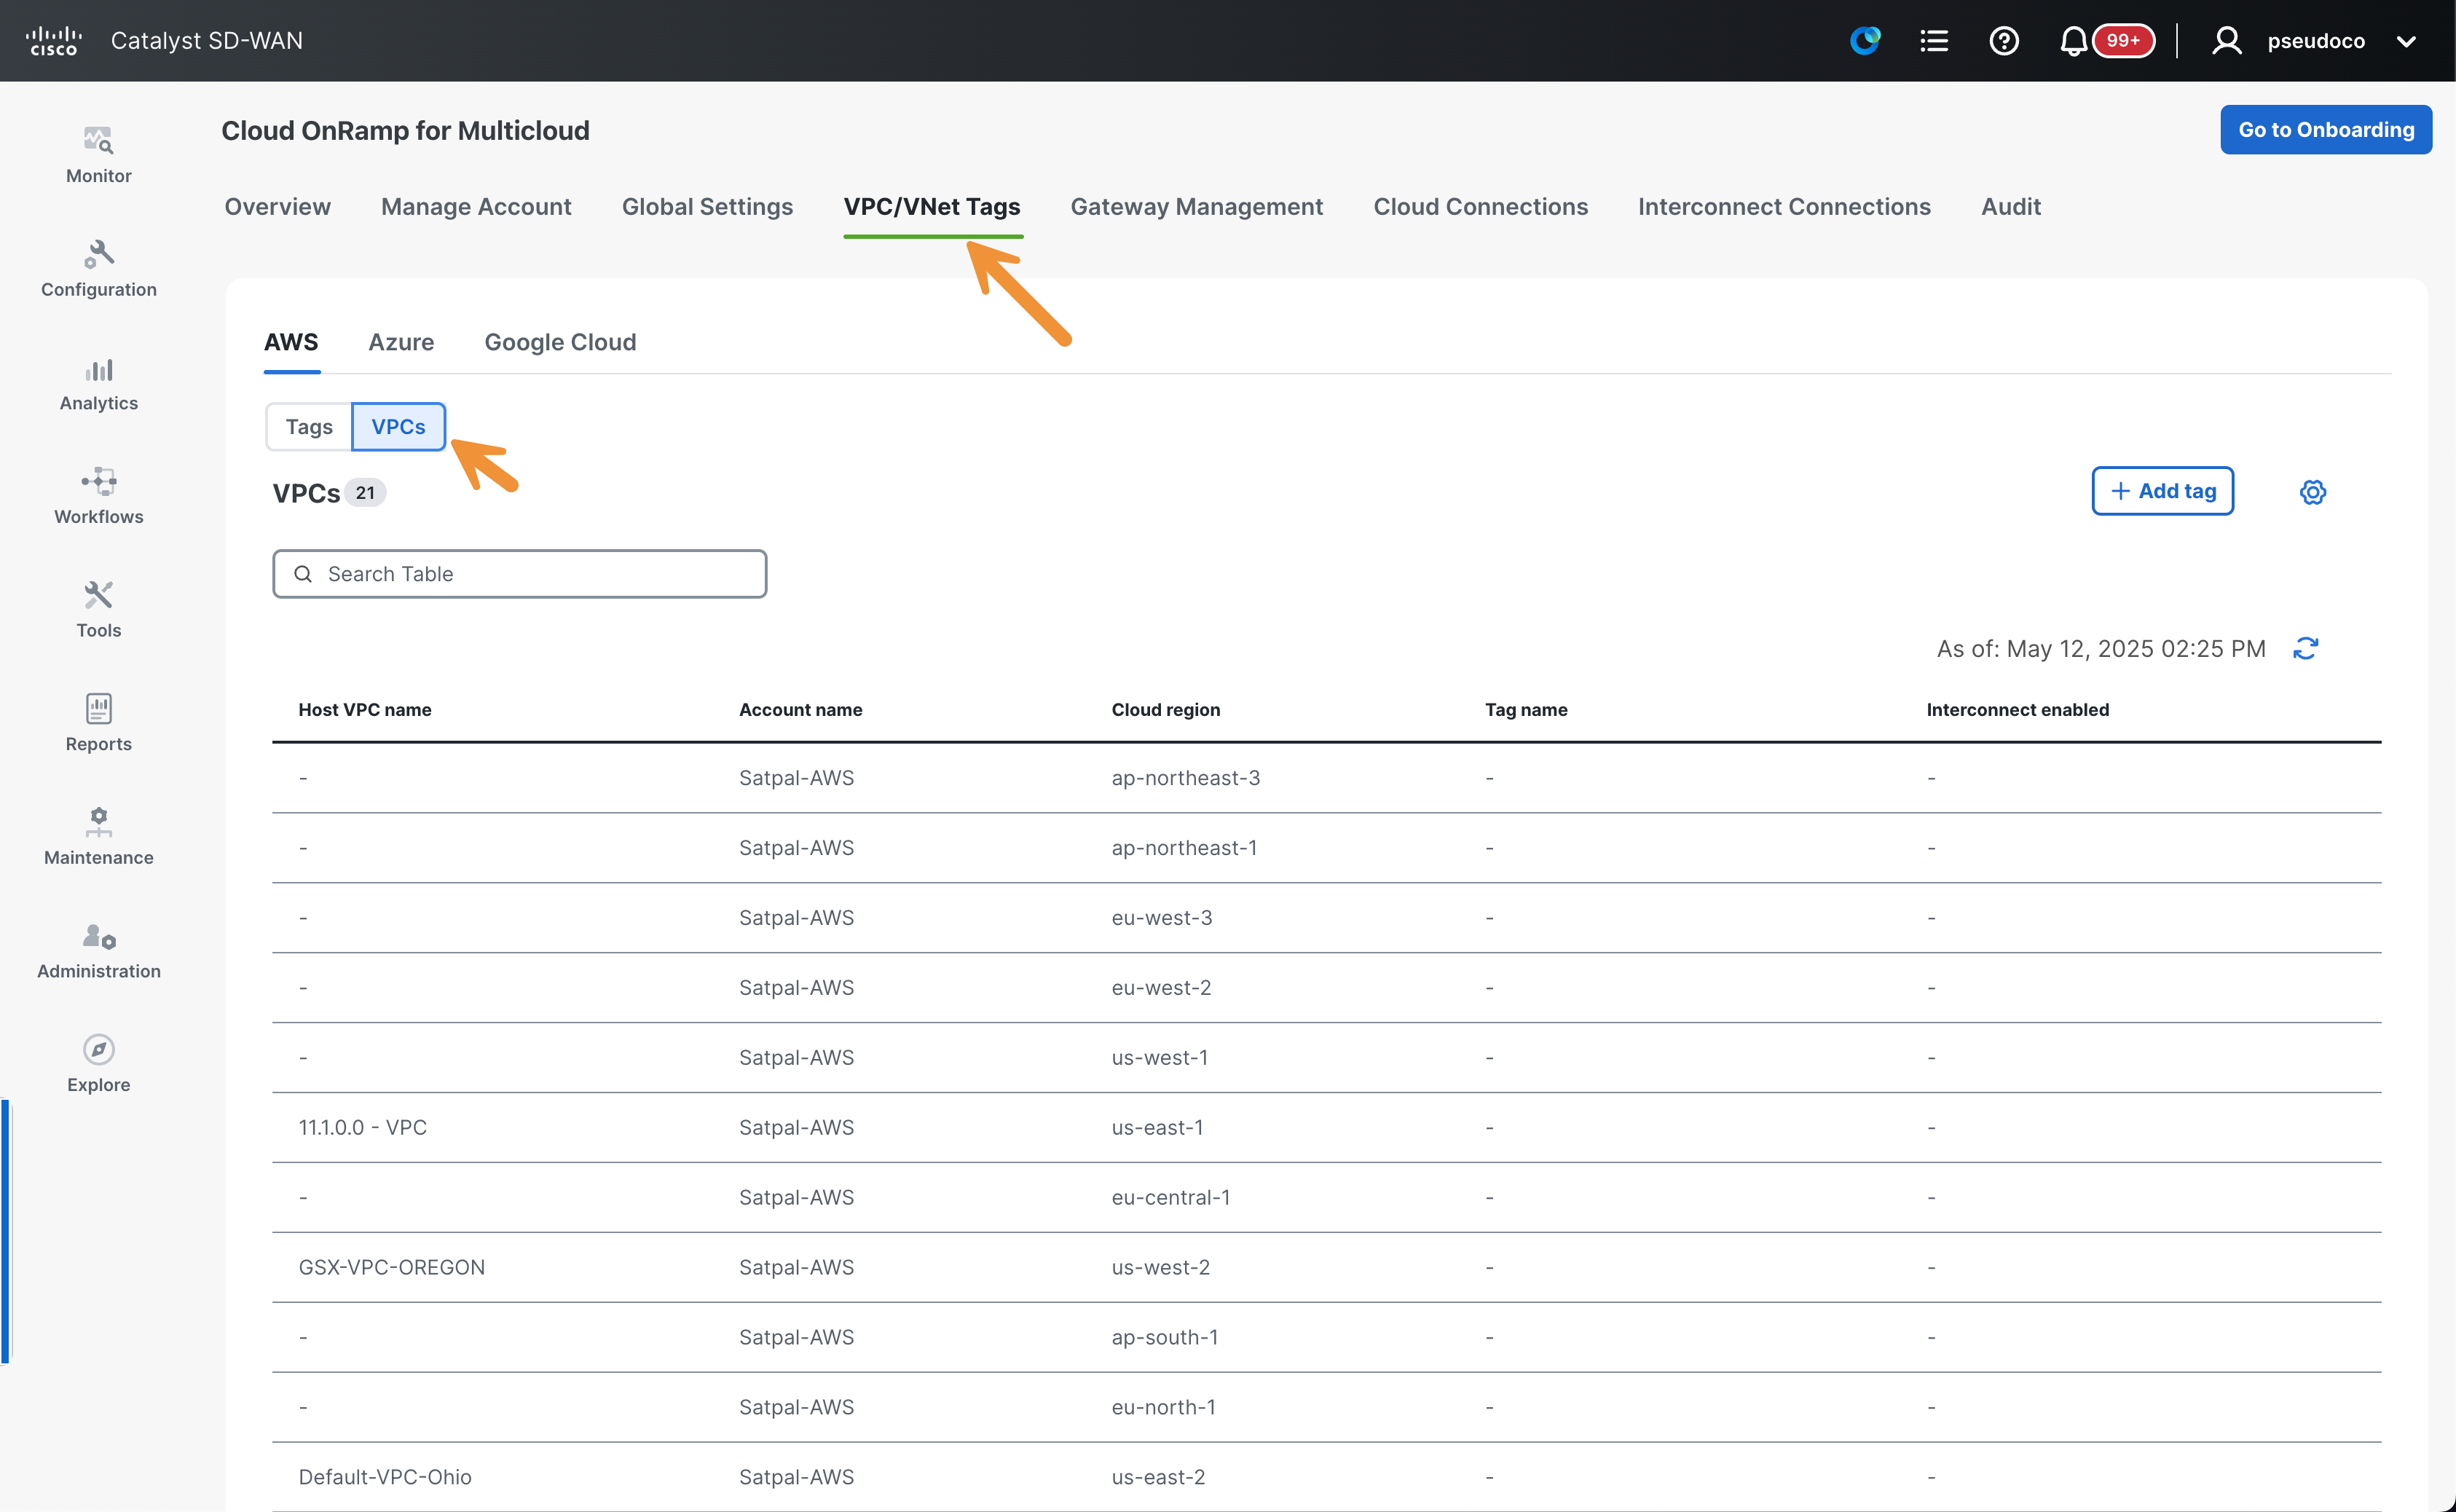Click the ap-northeast-1 region cell
The image size is (2456, 1512).
[1184, 848]
